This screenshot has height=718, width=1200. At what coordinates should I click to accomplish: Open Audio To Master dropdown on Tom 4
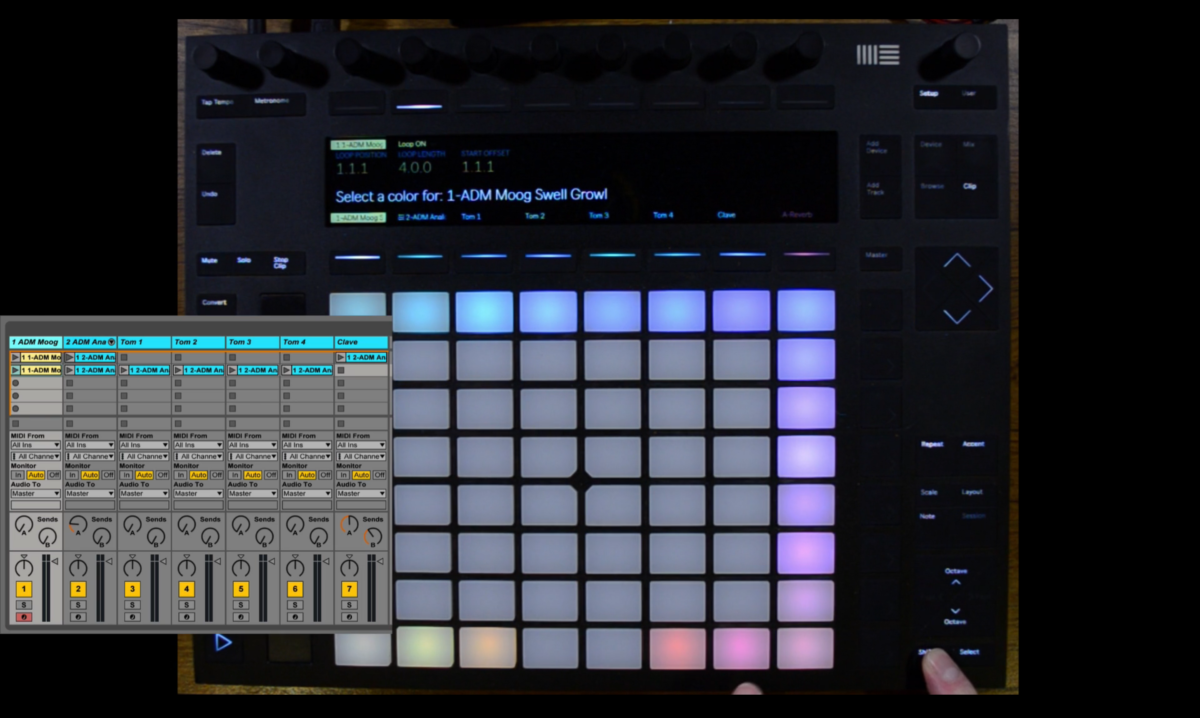coord(306,493)
